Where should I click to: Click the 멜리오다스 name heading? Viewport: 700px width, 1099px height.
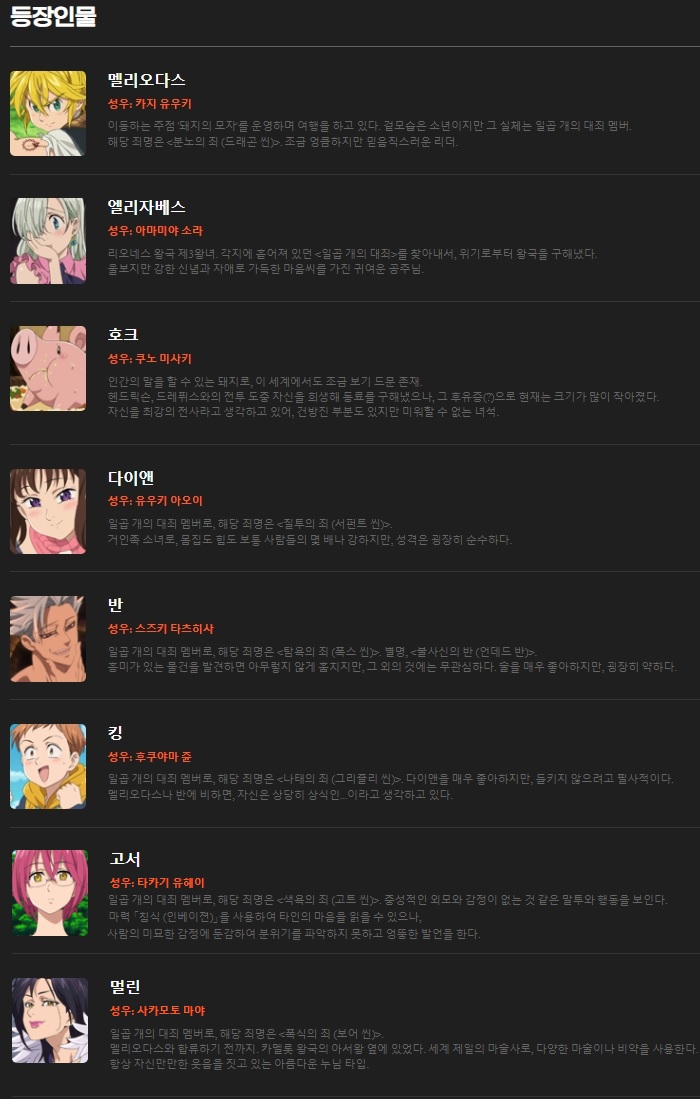point(146,80)
